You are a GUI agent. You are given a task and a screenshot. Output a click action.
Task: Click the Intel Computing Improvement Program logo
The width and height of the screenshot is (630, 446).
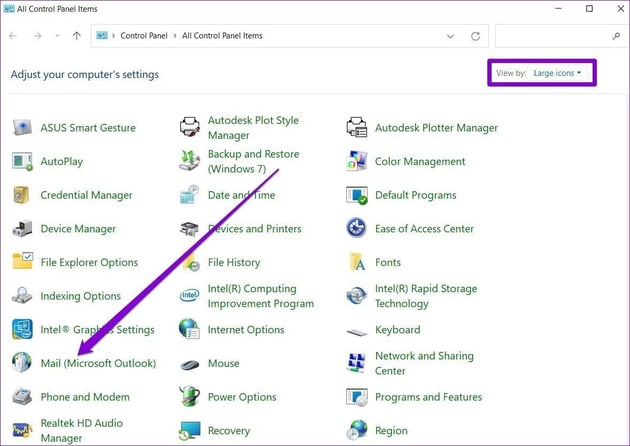click(190, 296)
